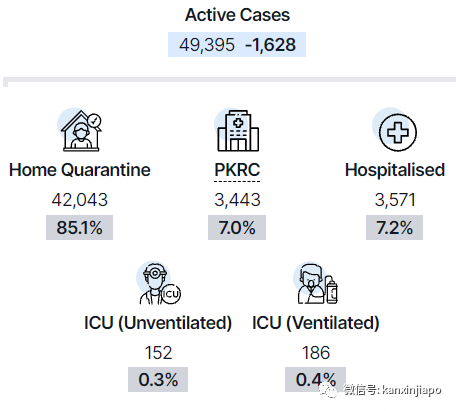Click the -1,628 daily change figure

point(270,45)
